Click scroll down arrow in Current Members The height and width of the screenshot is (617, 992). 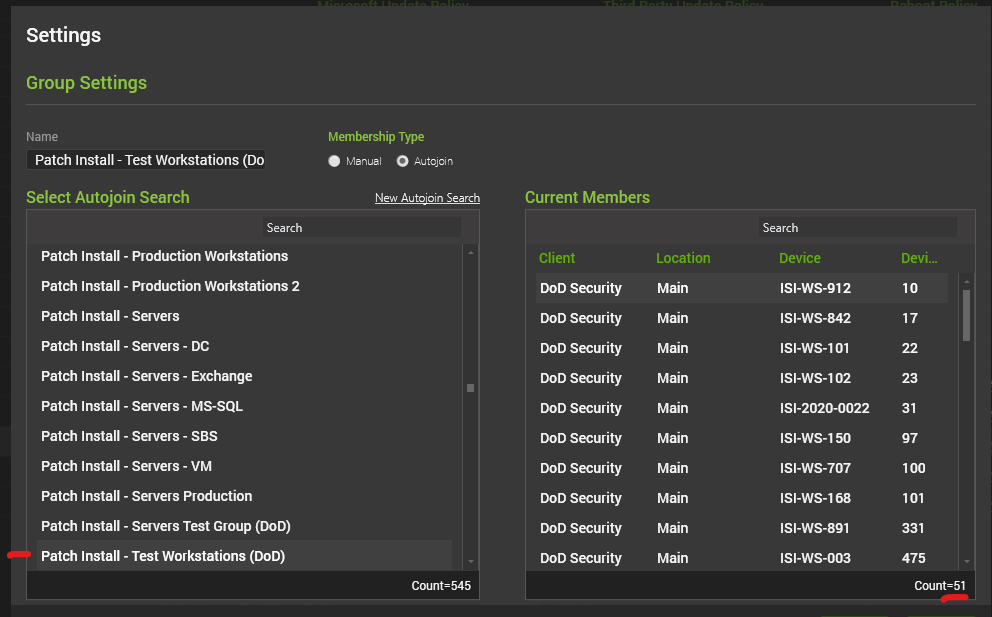coord(966,561)
